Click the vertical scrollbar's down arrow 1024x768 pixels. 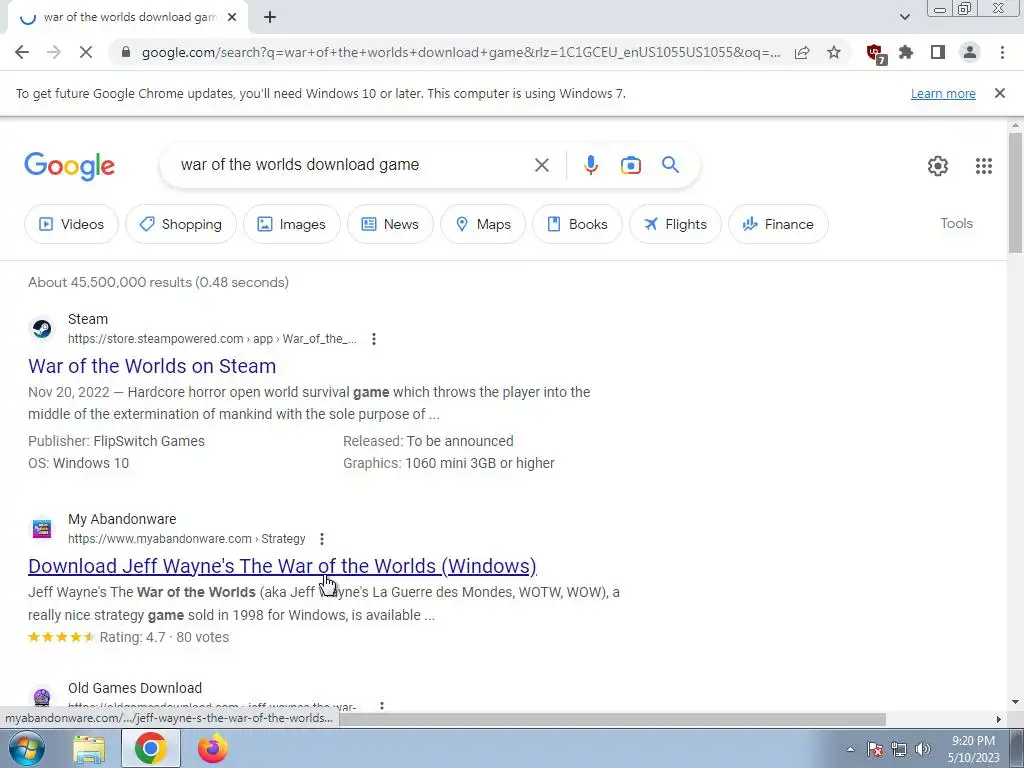[1015, 703]
